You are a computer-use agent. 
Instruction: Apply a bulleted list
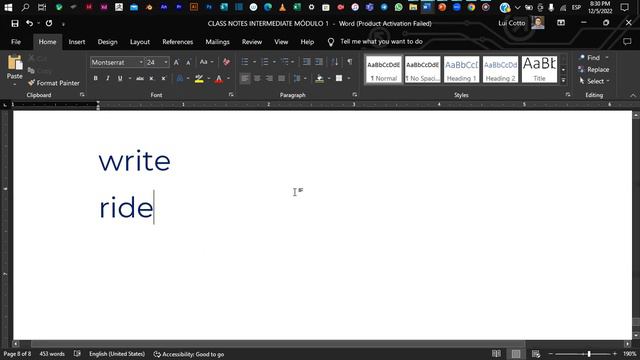245,62
